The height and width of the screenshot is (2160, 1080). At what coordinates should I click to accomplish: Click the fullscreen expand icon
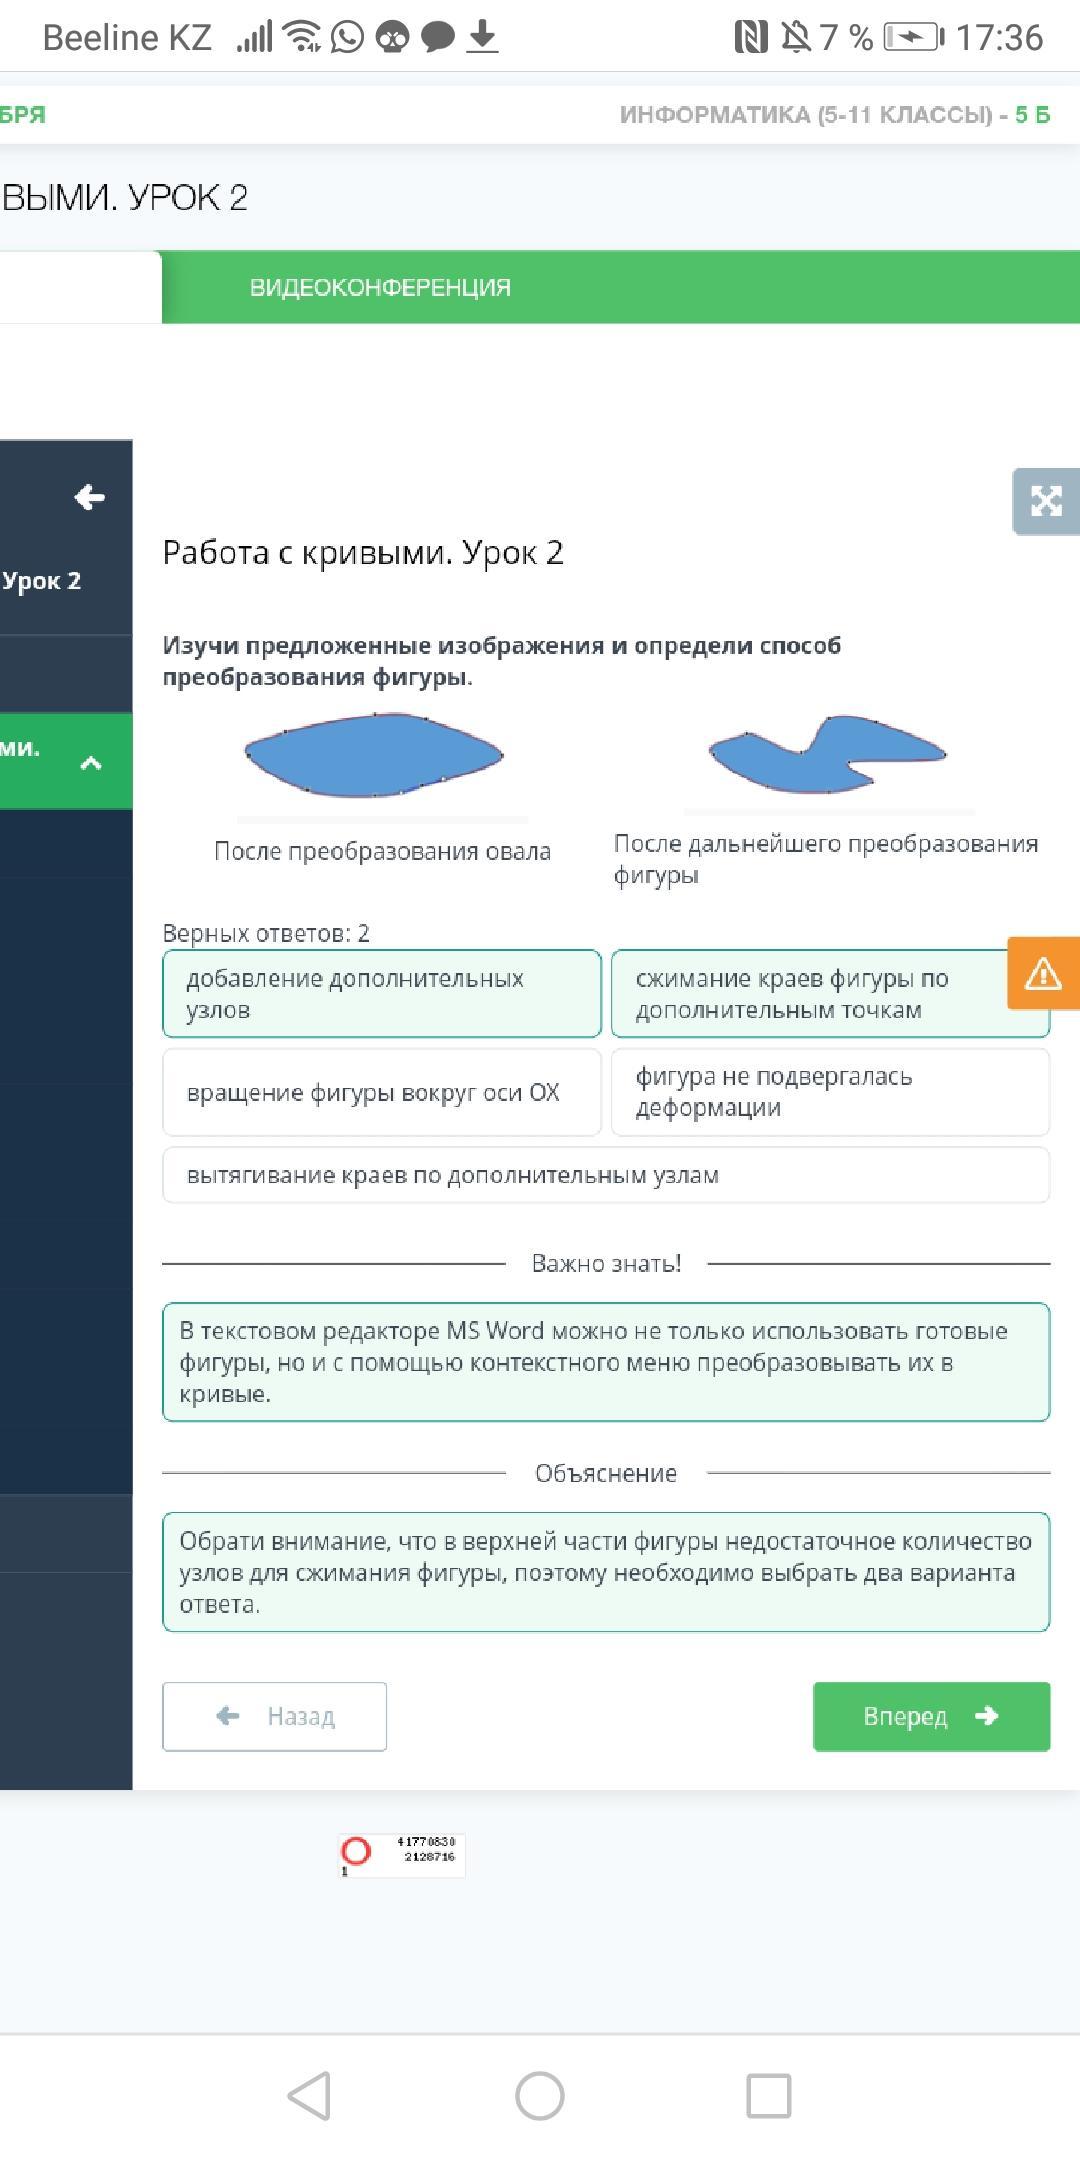[1045, 501]
